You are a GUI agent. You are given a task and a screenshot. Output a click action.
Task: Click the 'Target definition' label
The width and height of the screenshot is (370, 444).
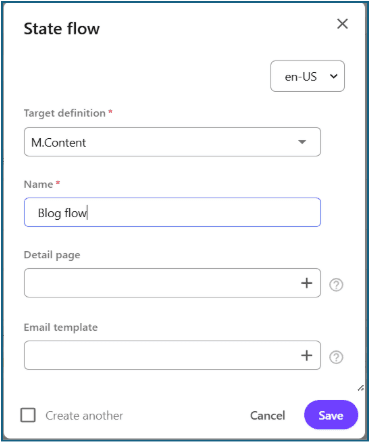click(x=65, y=113)
